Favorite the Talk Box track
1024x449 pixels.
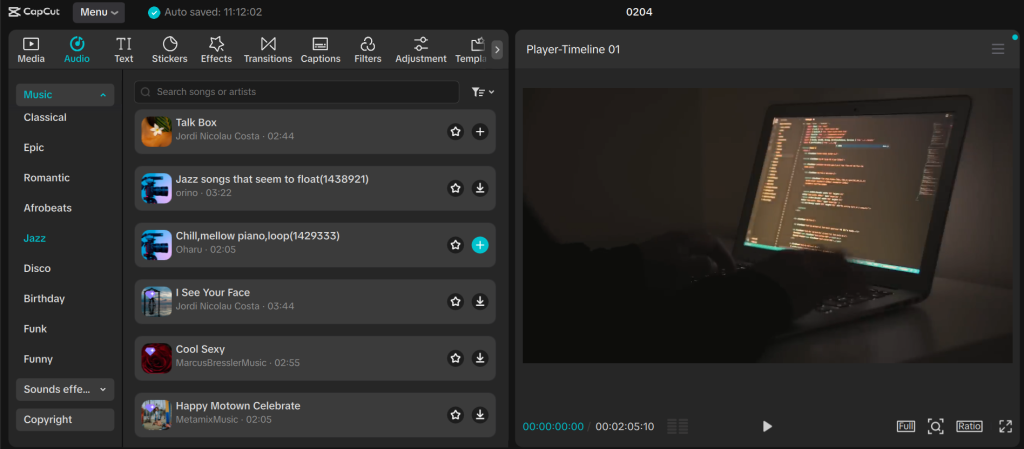[455, 132]
